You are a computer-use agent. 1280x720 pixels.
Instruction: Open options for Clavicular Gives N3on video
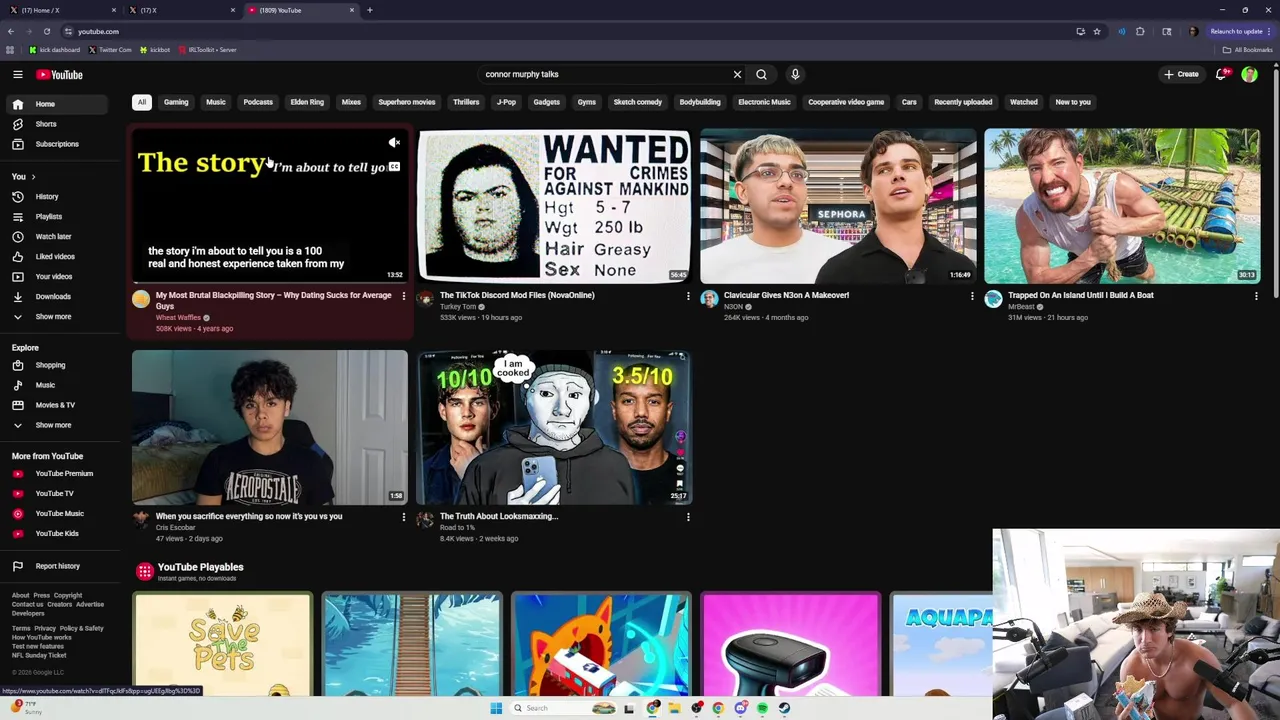tap(972, 296)
